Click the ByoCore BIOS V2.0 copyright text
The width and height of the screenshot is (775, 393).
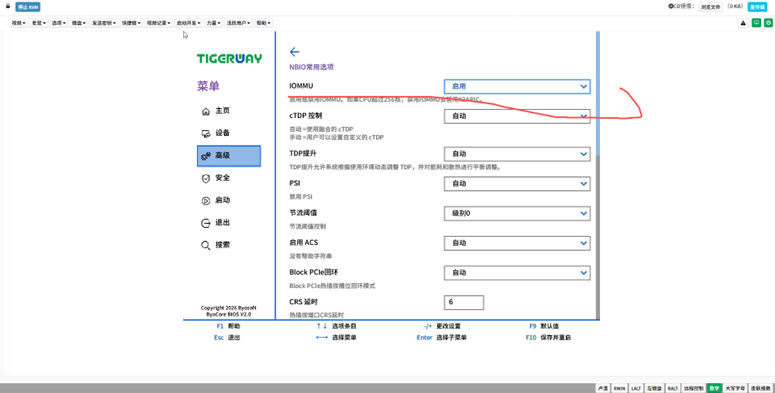click(228, 314)
